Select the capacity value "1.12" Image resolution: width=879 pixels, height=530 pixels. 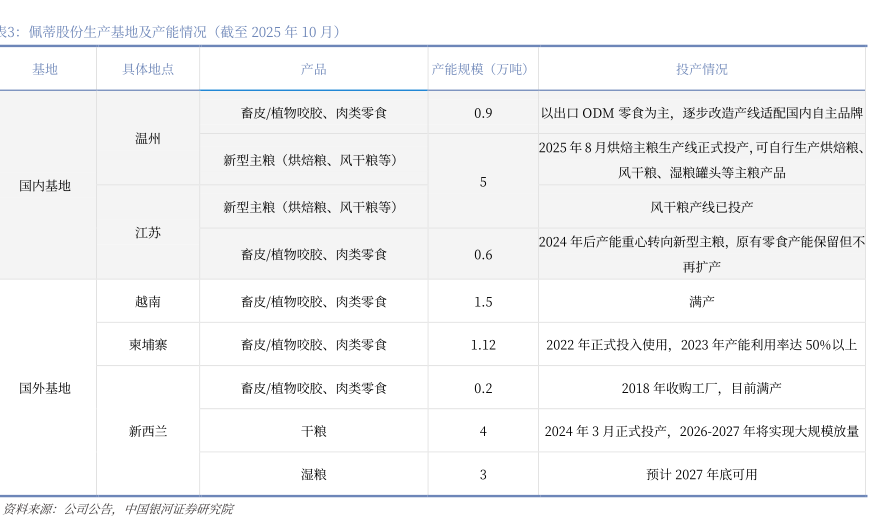(482, 345)
